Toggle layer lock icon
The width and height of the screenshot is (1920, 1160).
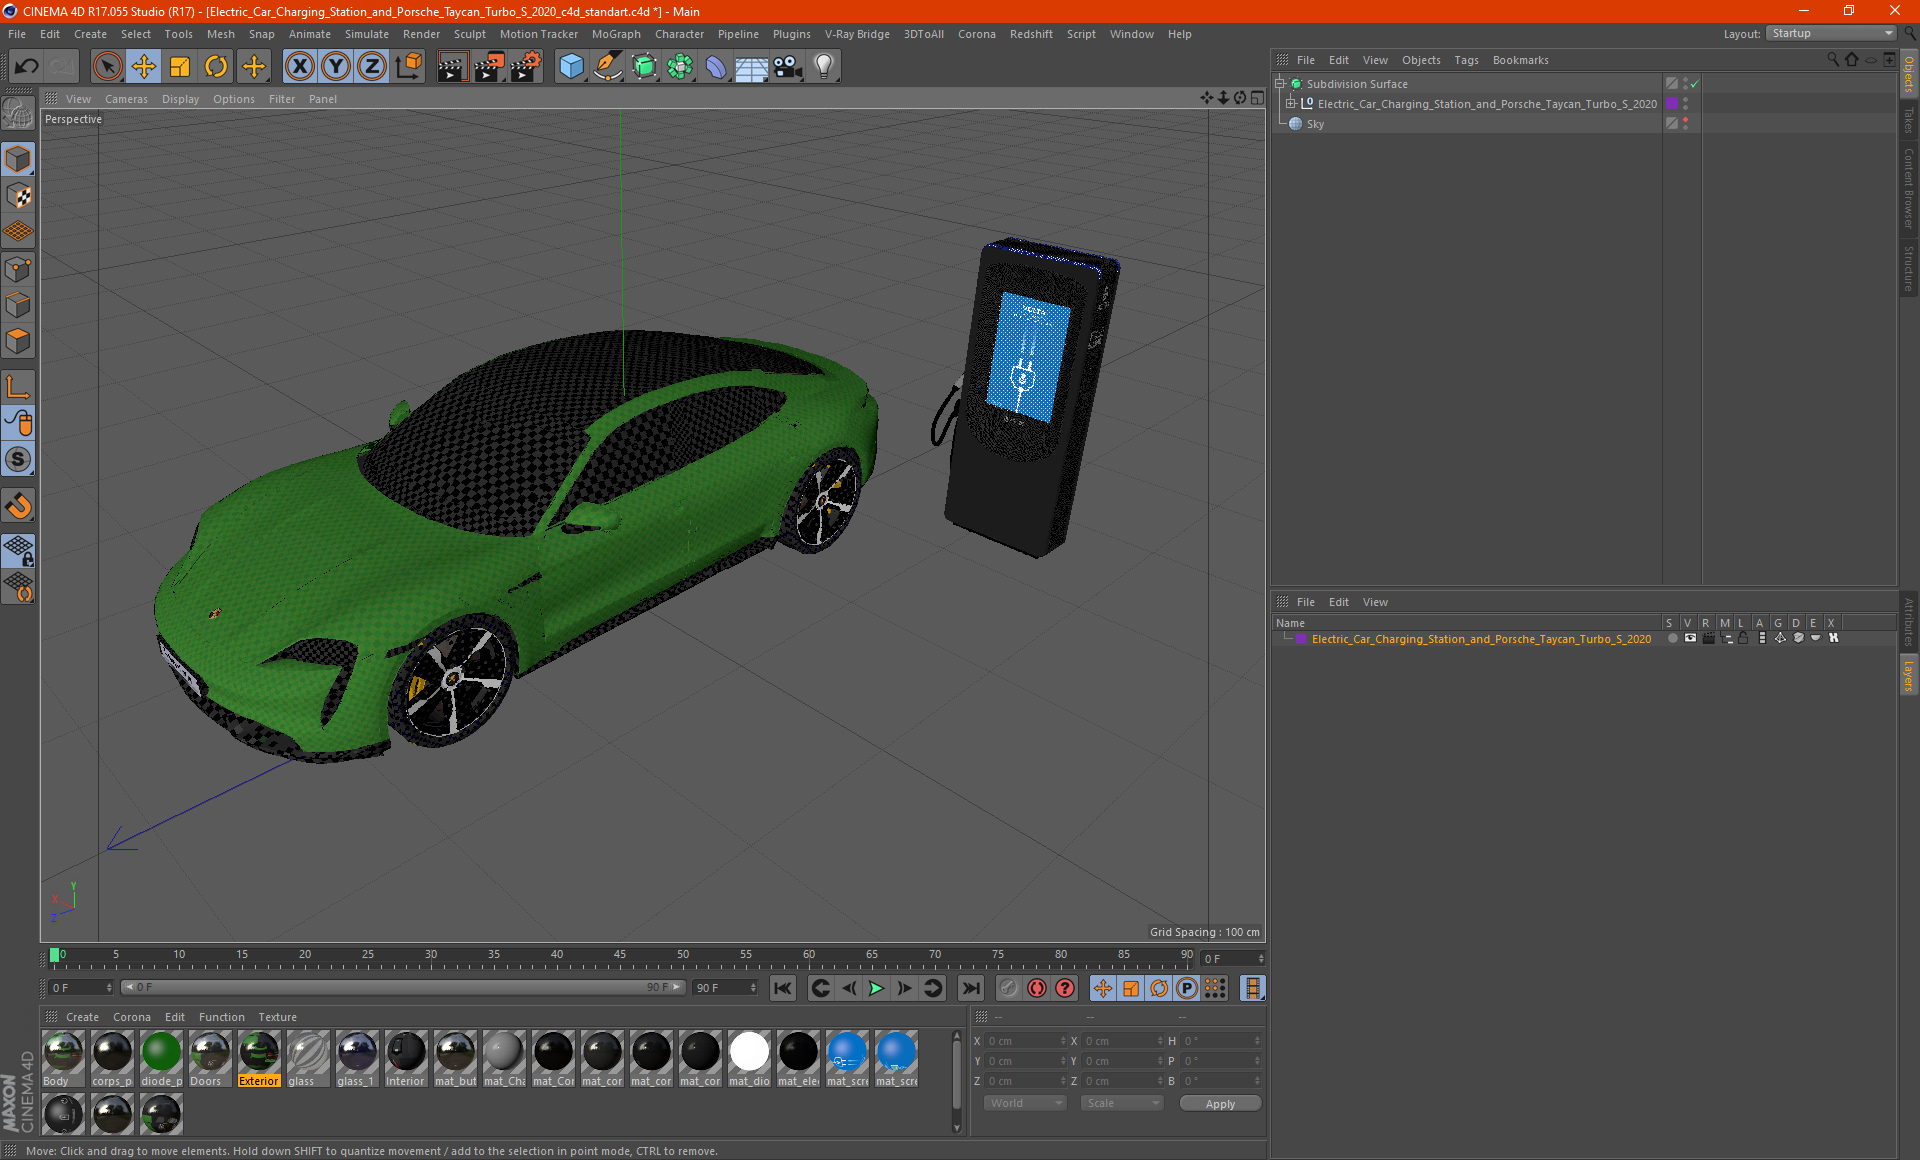1743,638
